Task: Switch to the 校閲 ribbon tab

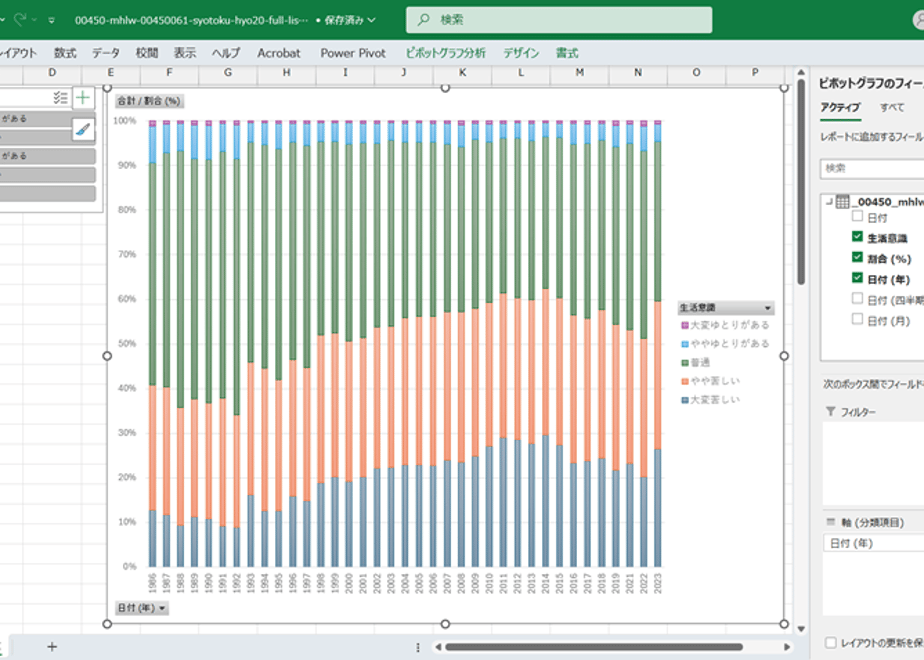Action: coord(147,53)
